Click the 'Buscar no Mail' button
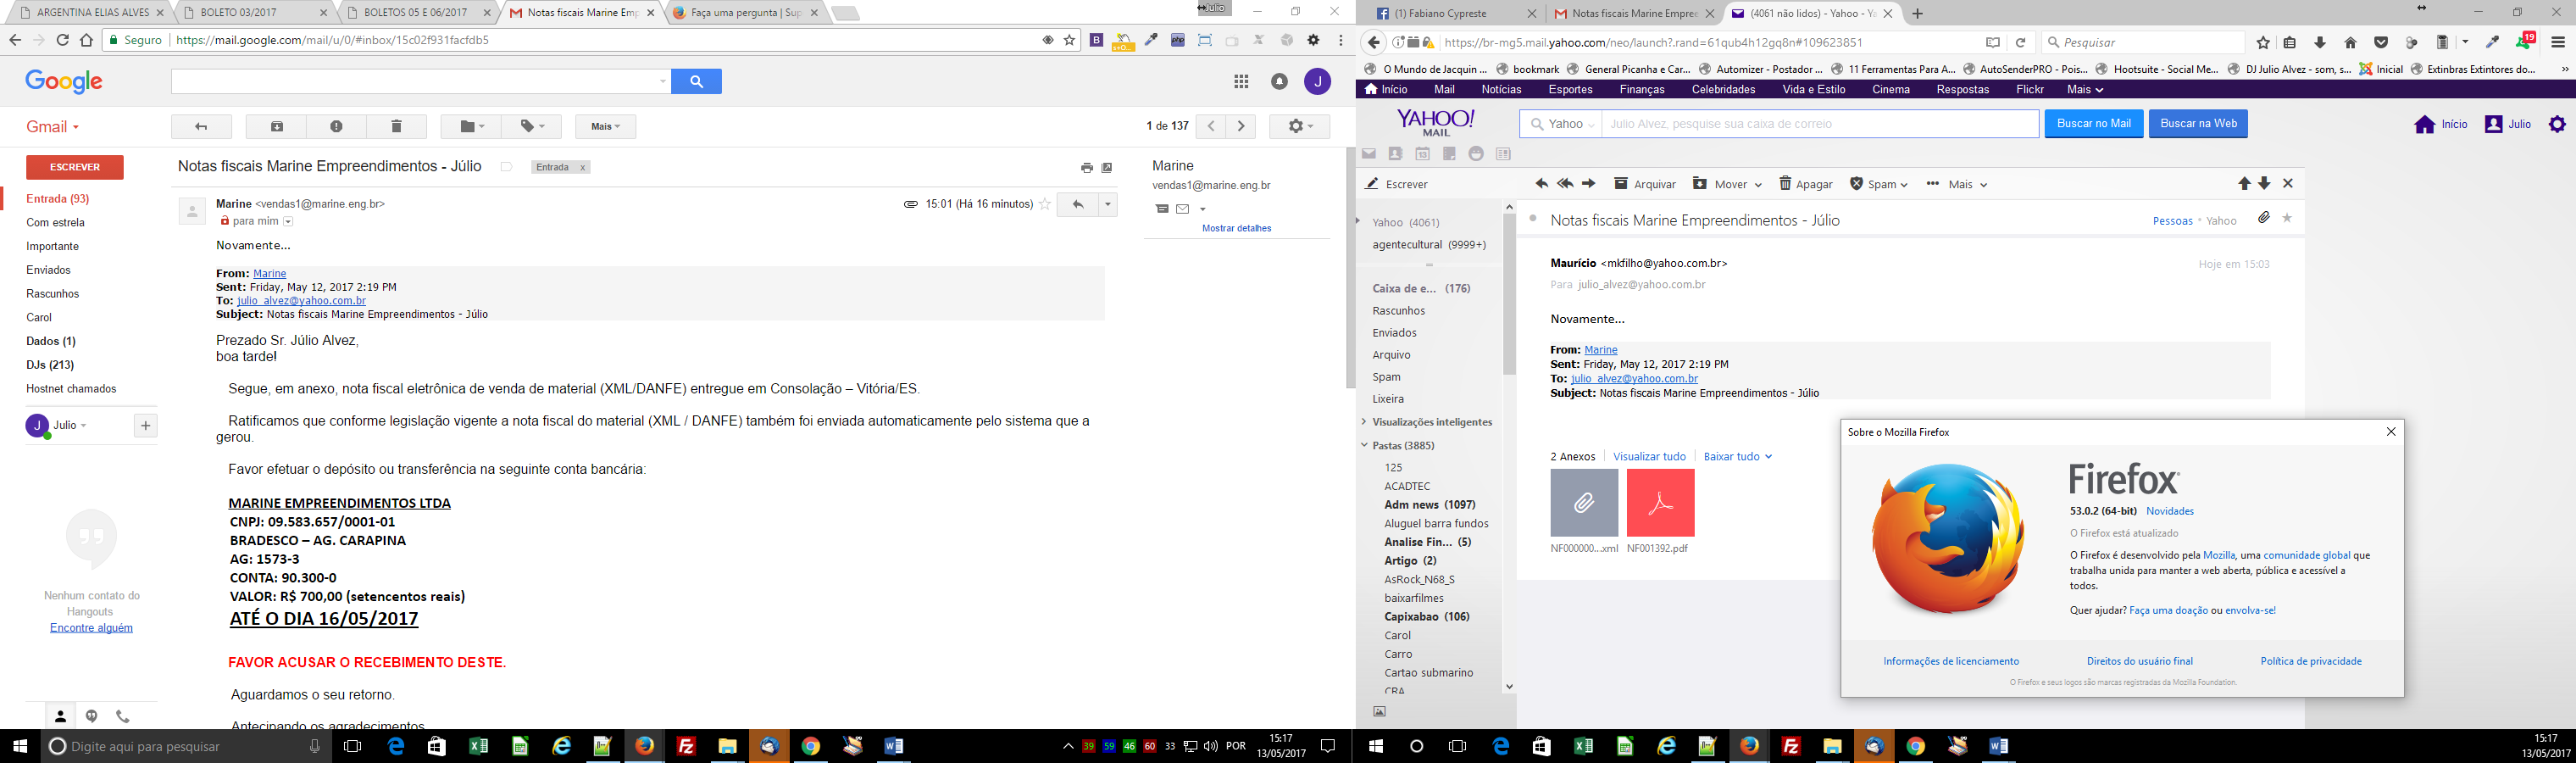Image resolution: width=2576 pixels, height=763 pixels. (2094, 124)
